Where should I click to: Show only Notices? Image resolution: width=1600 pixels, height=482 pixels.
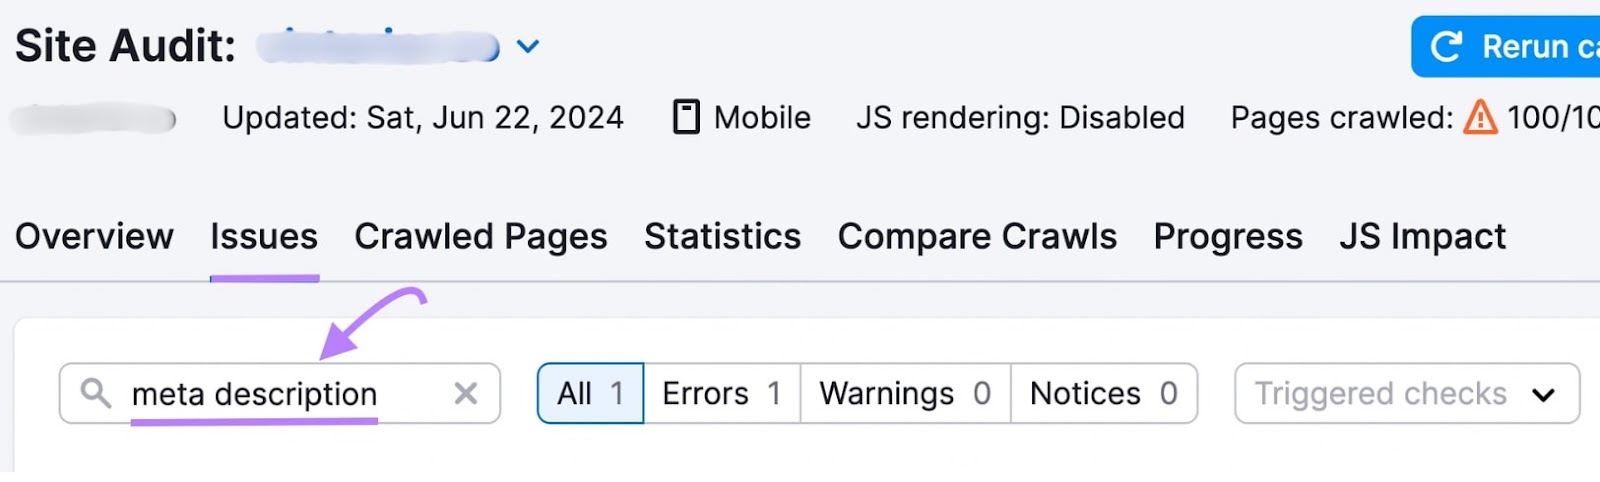(x=1103, y=393)
